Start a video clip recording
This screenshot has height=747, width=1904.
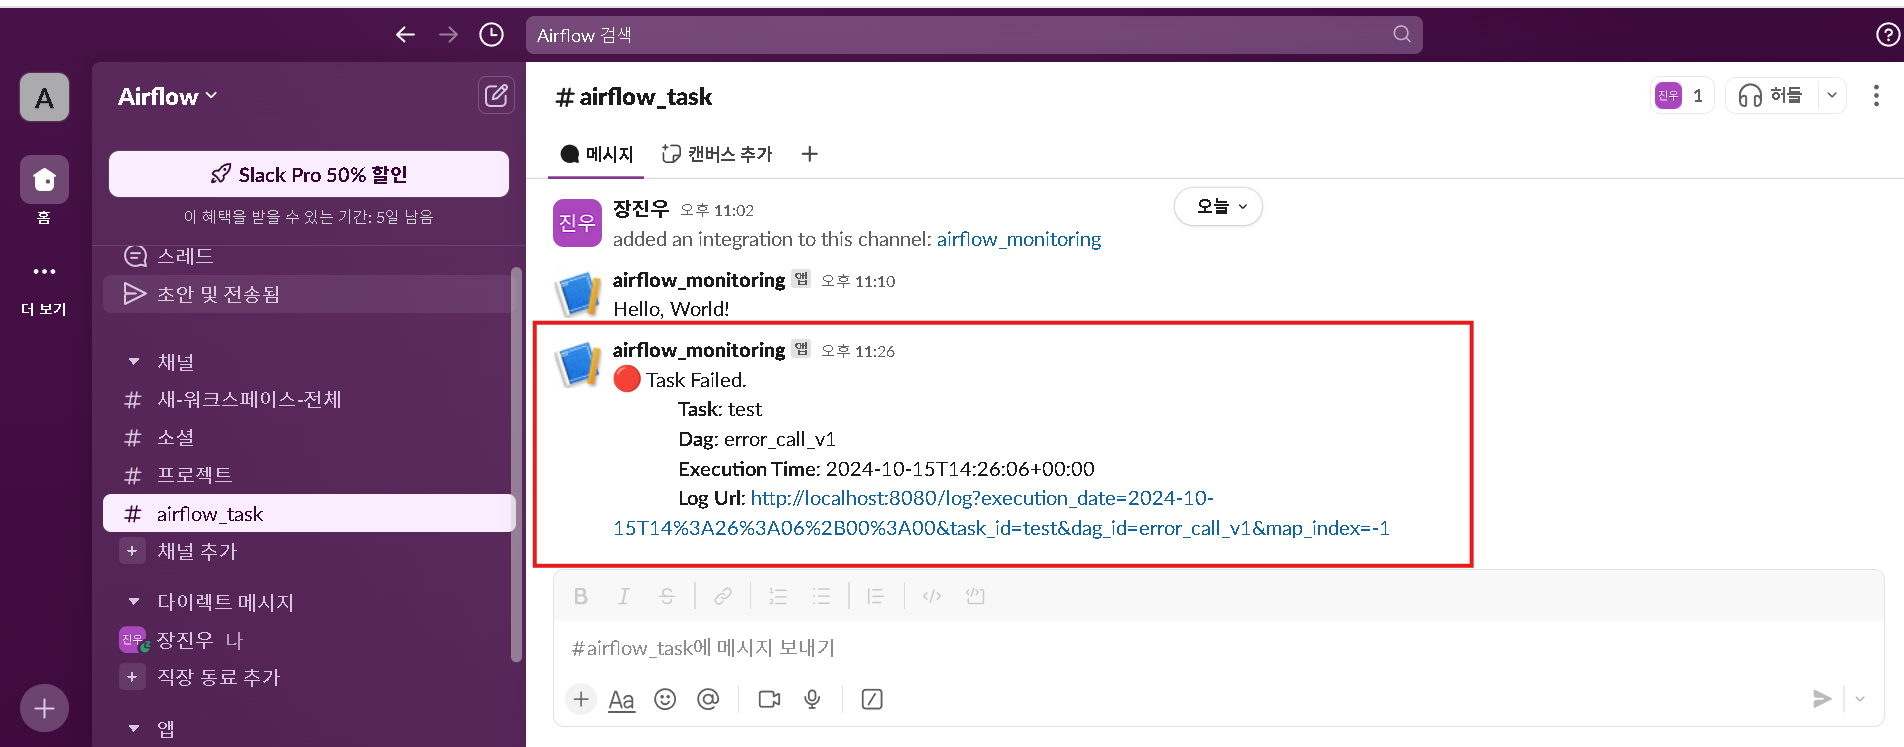coord(769,699)
